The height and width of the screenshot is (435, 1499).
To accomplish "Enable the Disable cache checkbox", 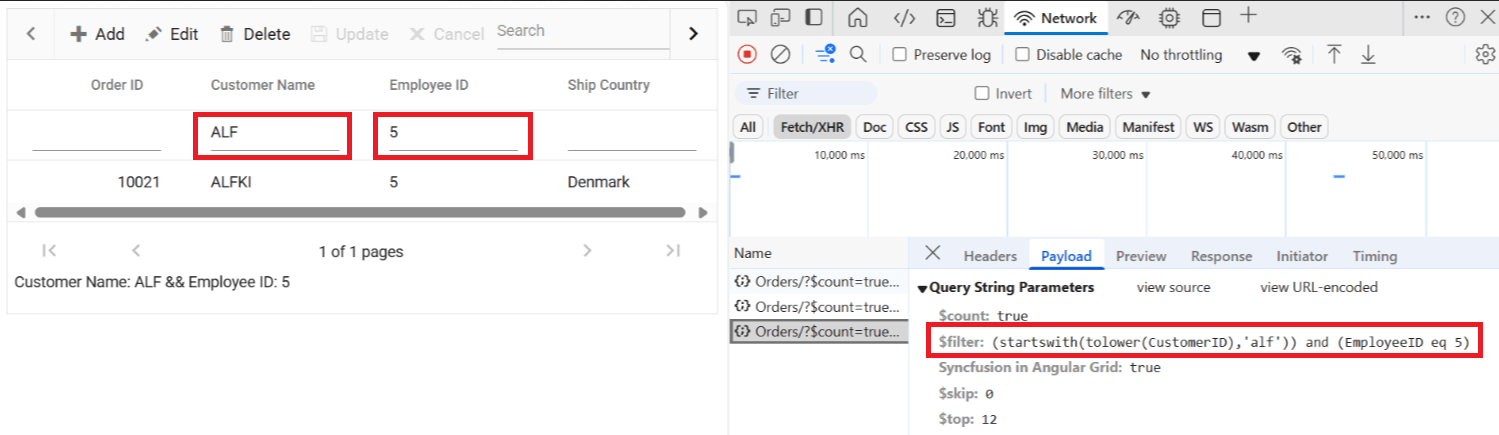I will (x=1022, y=55).
